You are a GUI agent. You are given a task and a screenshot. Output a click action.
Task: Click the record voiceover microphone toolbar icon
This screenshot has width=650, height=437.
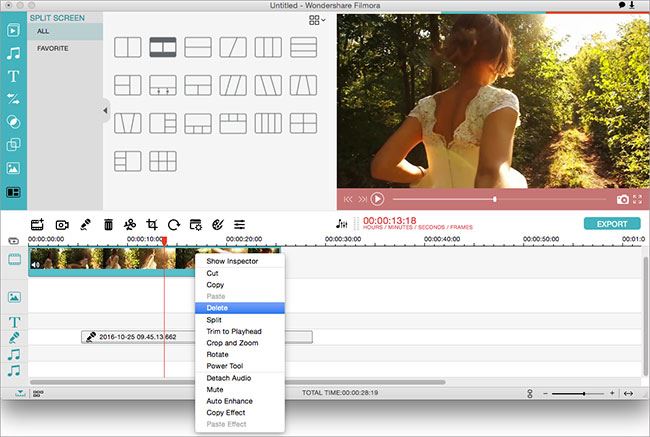pyautogui.click(x=85, y=224)
